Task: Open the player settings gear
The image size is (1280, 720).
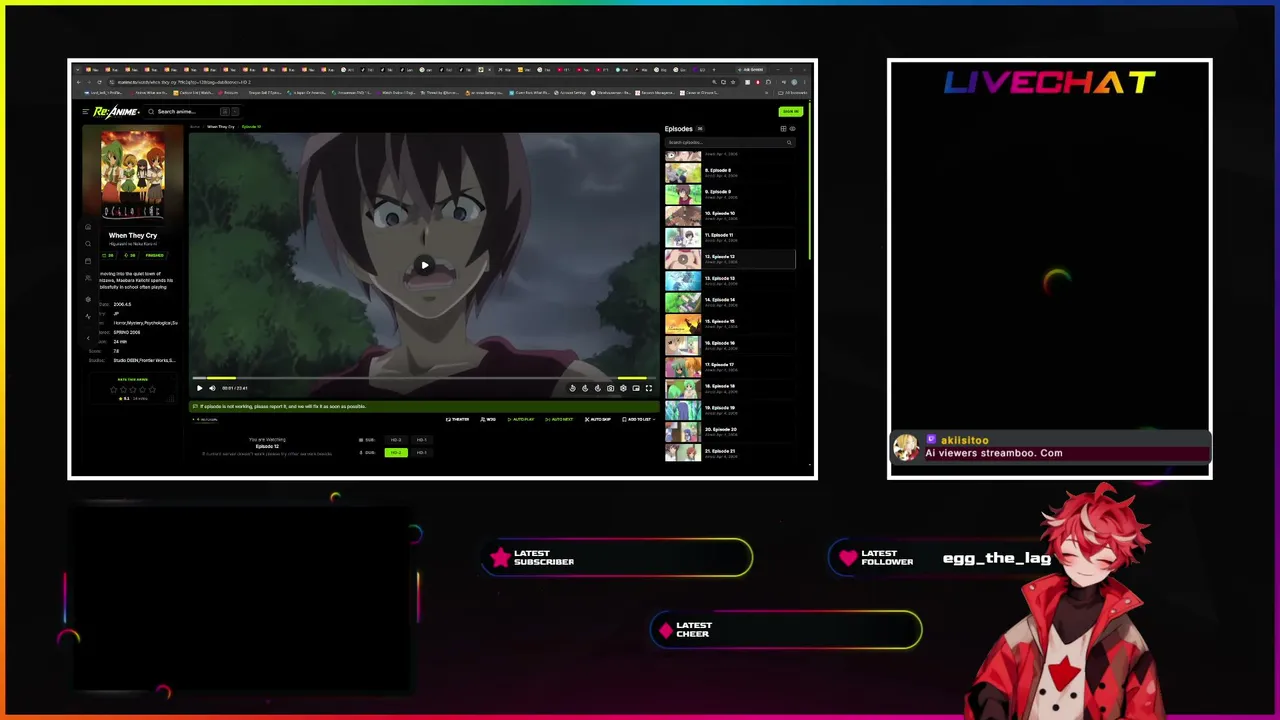Action: [x=623, y=388]
